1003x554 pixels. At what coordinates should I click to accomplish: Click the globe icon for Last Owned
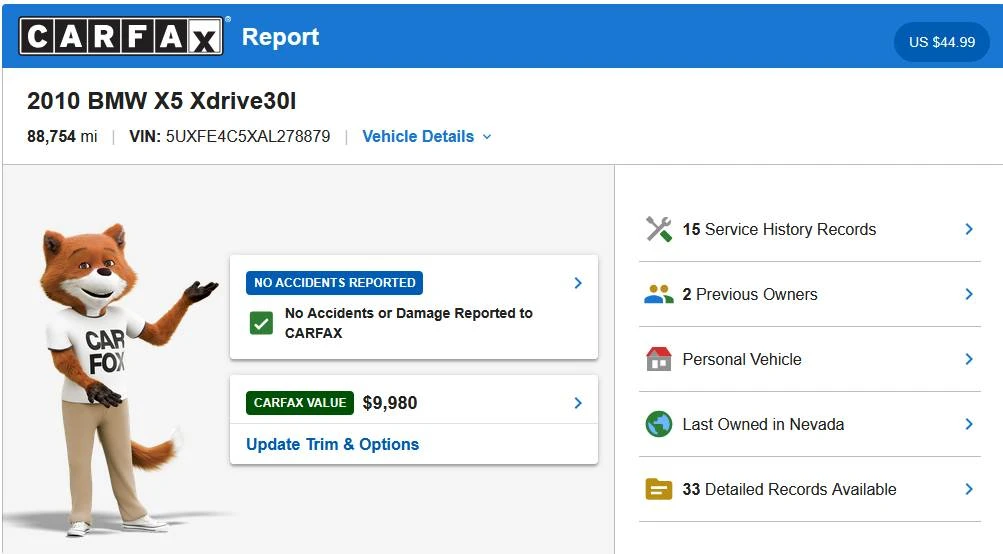tap(658, 424)
